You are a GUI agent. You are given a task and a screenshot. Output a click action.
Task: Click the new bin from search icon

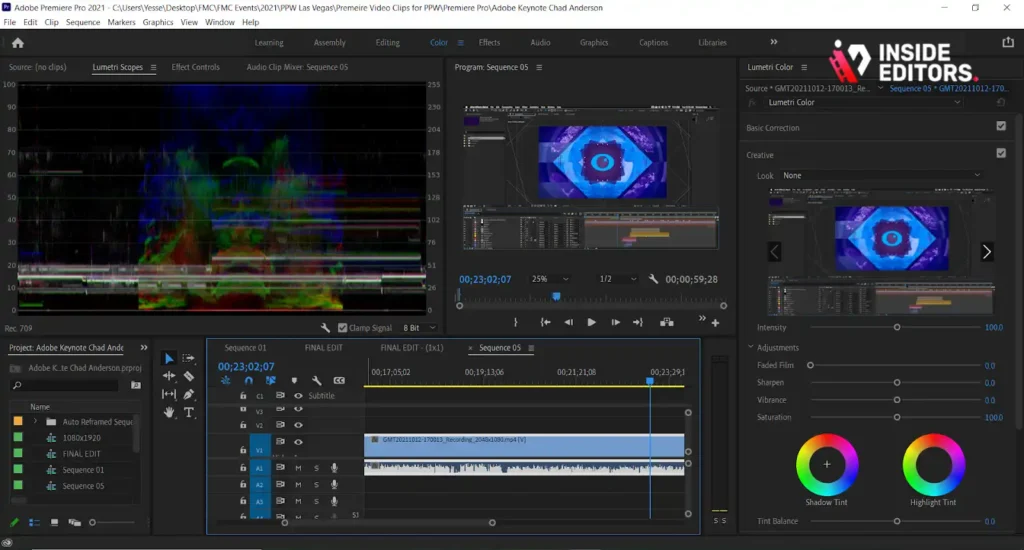(x=136, y=385)
